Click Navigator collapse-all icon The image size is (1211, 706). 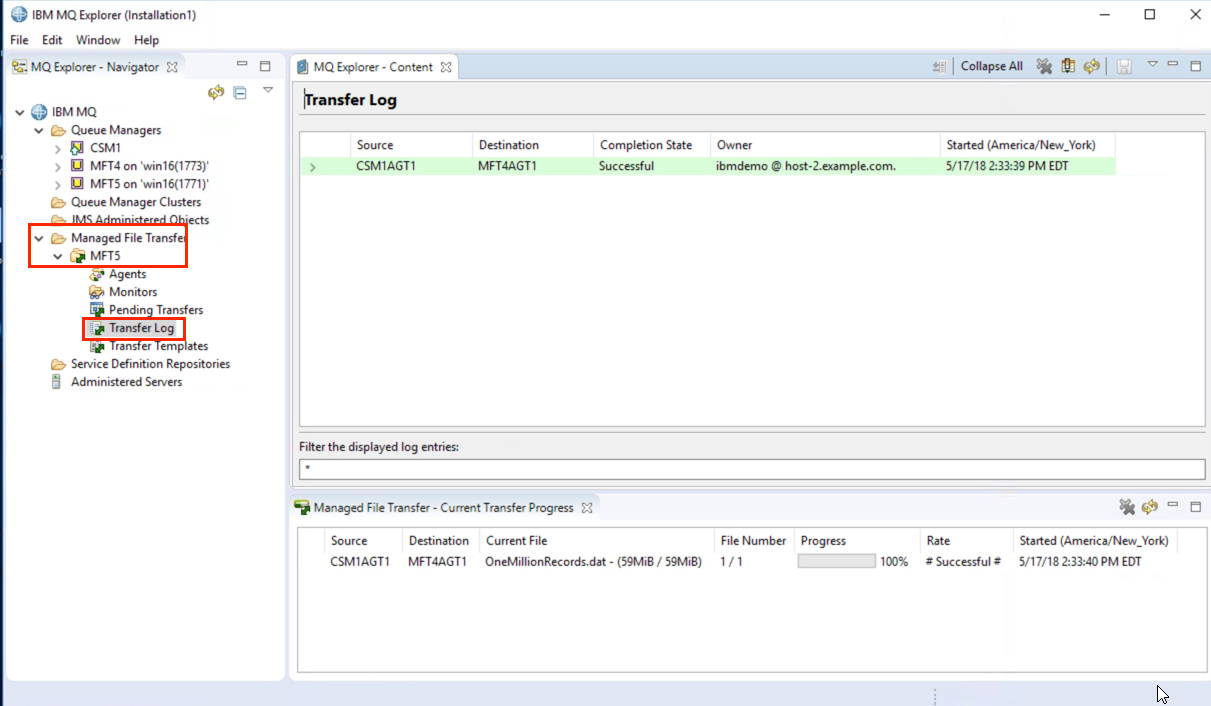pos(240,92)
